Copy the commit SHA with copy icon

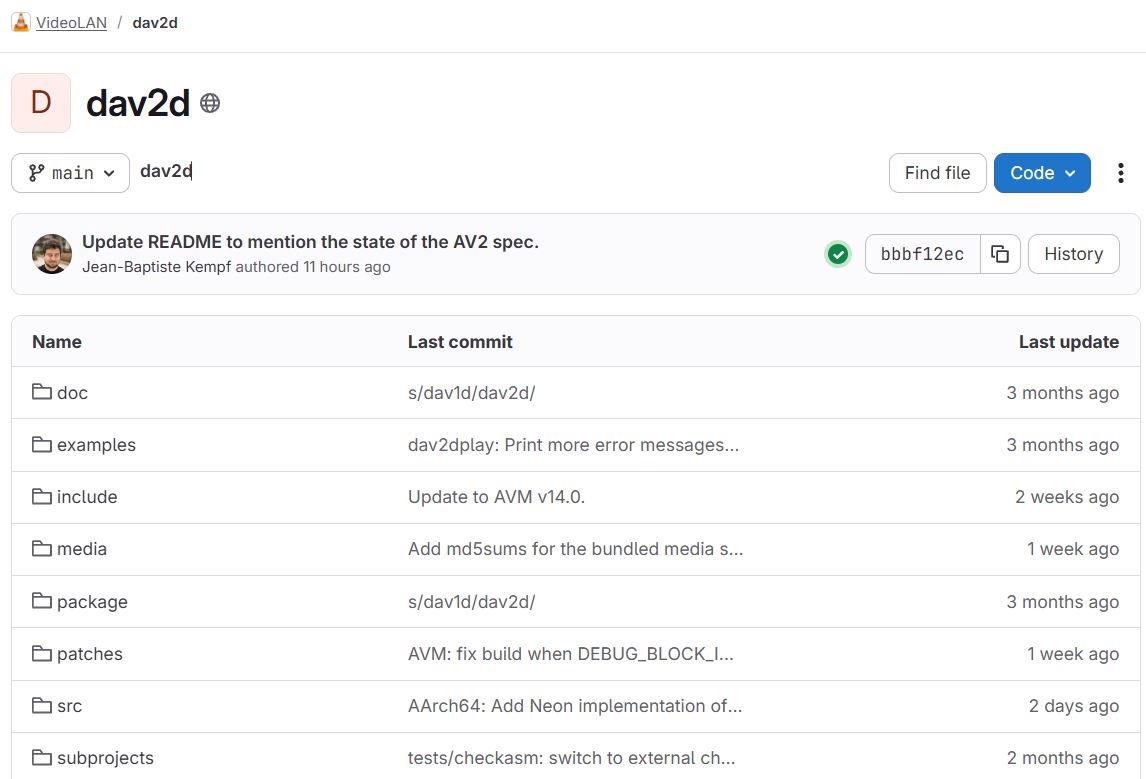coord(1000,254)
